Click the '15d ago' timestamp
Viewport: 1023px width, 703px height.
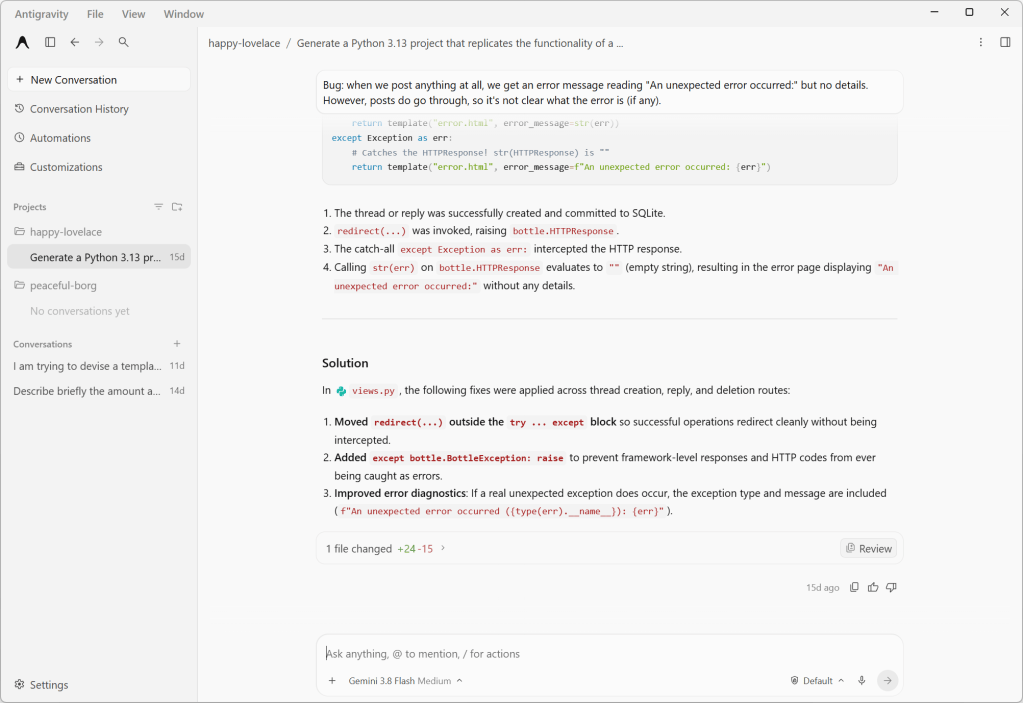tap(823, 588)
